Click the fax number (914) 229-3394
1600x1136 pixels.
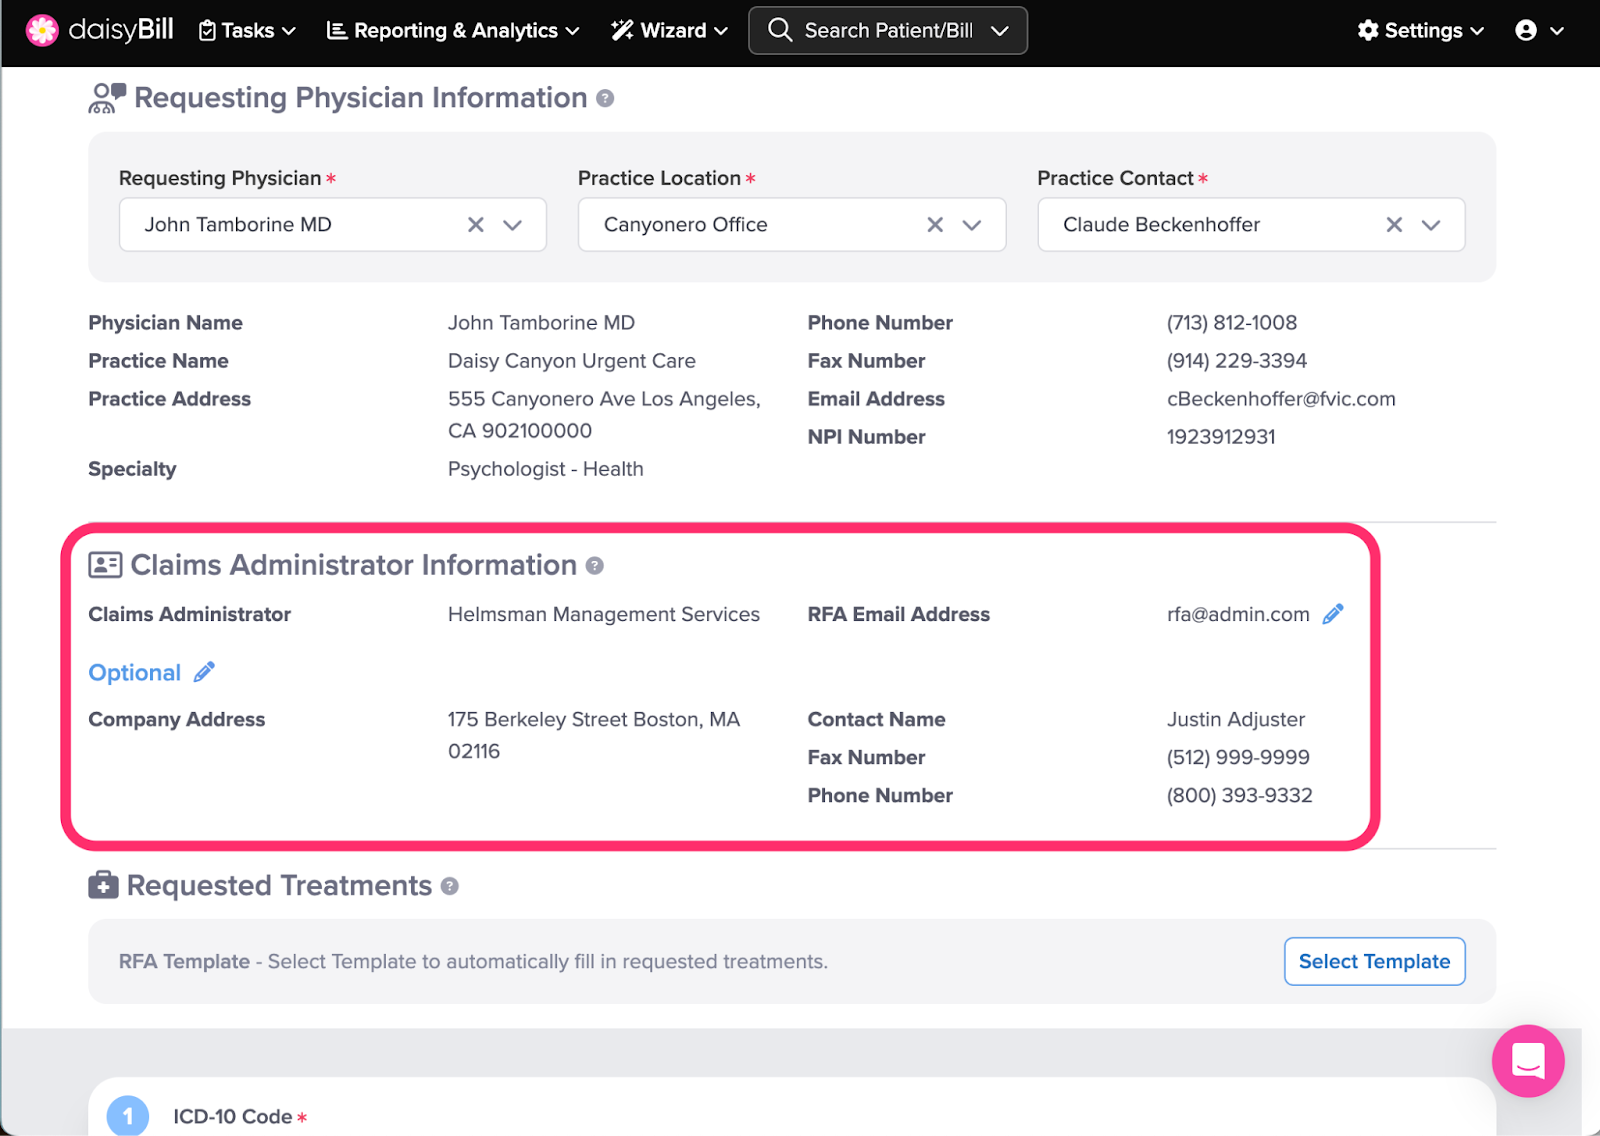click(x=1237, y=361)
